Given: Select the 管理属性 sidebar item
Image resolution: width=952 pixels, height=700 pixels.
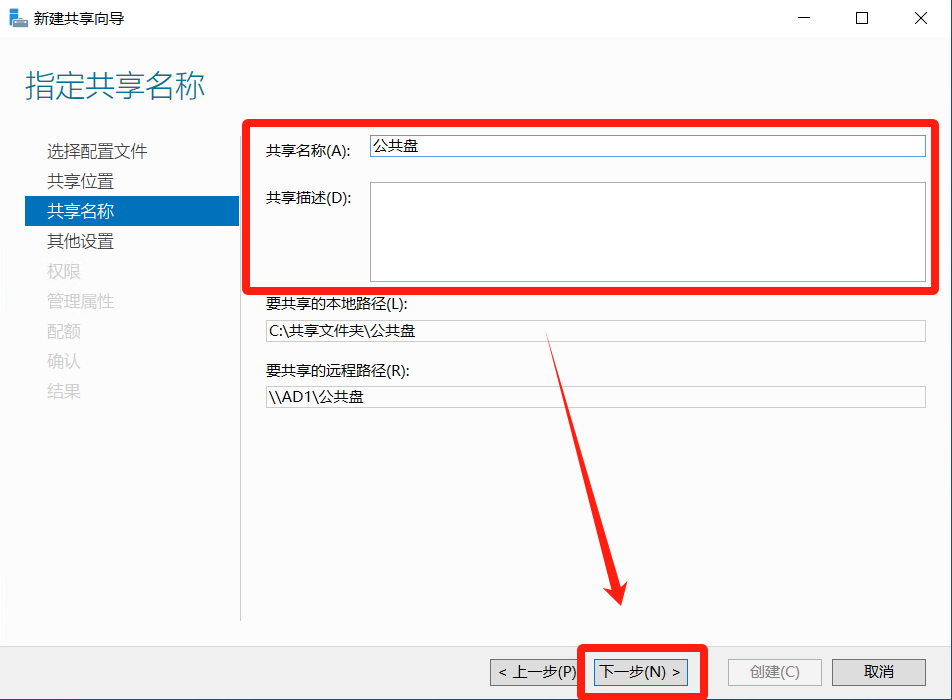Looking at the screenshot, I should 80,302.
